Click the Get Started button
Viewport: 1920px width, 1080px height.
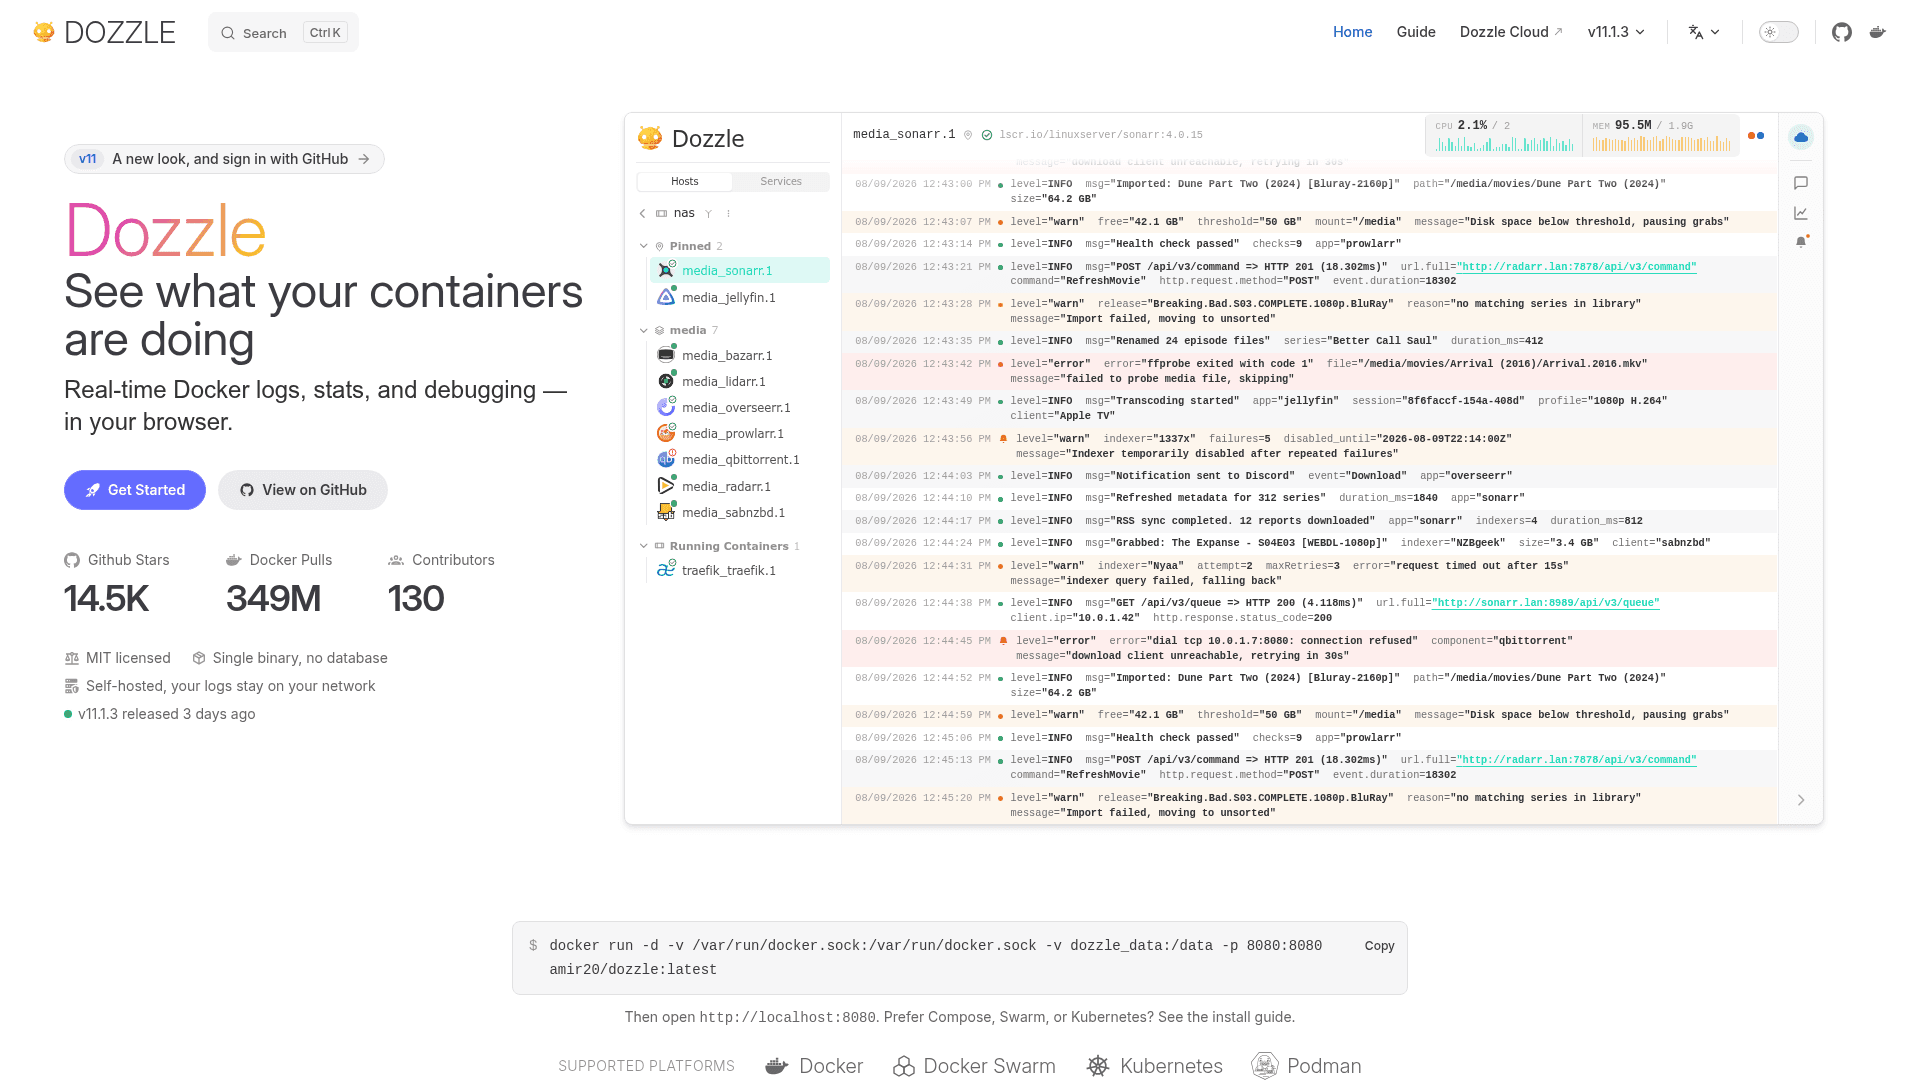(x=135, y=490)
